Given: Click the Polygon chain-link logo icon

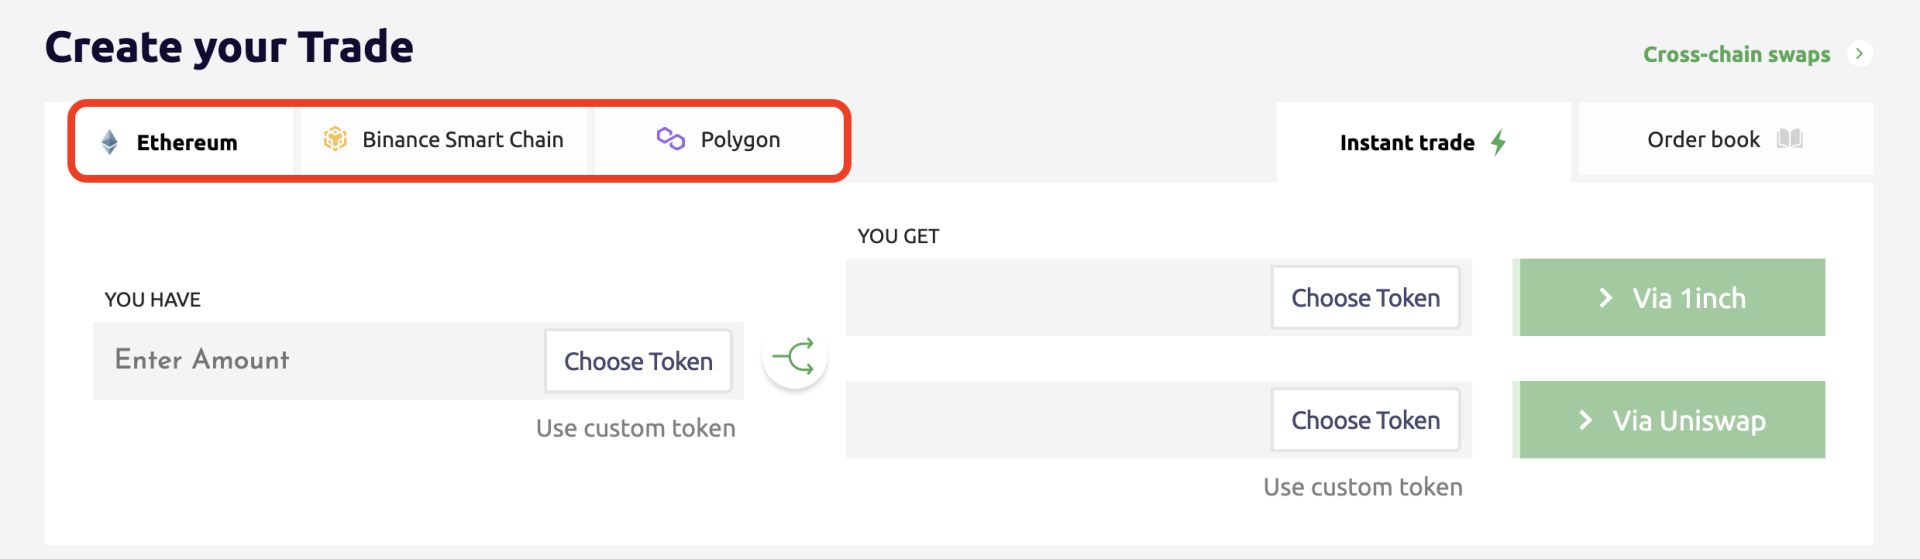Looking at the screenshot, I should point(670,139).
